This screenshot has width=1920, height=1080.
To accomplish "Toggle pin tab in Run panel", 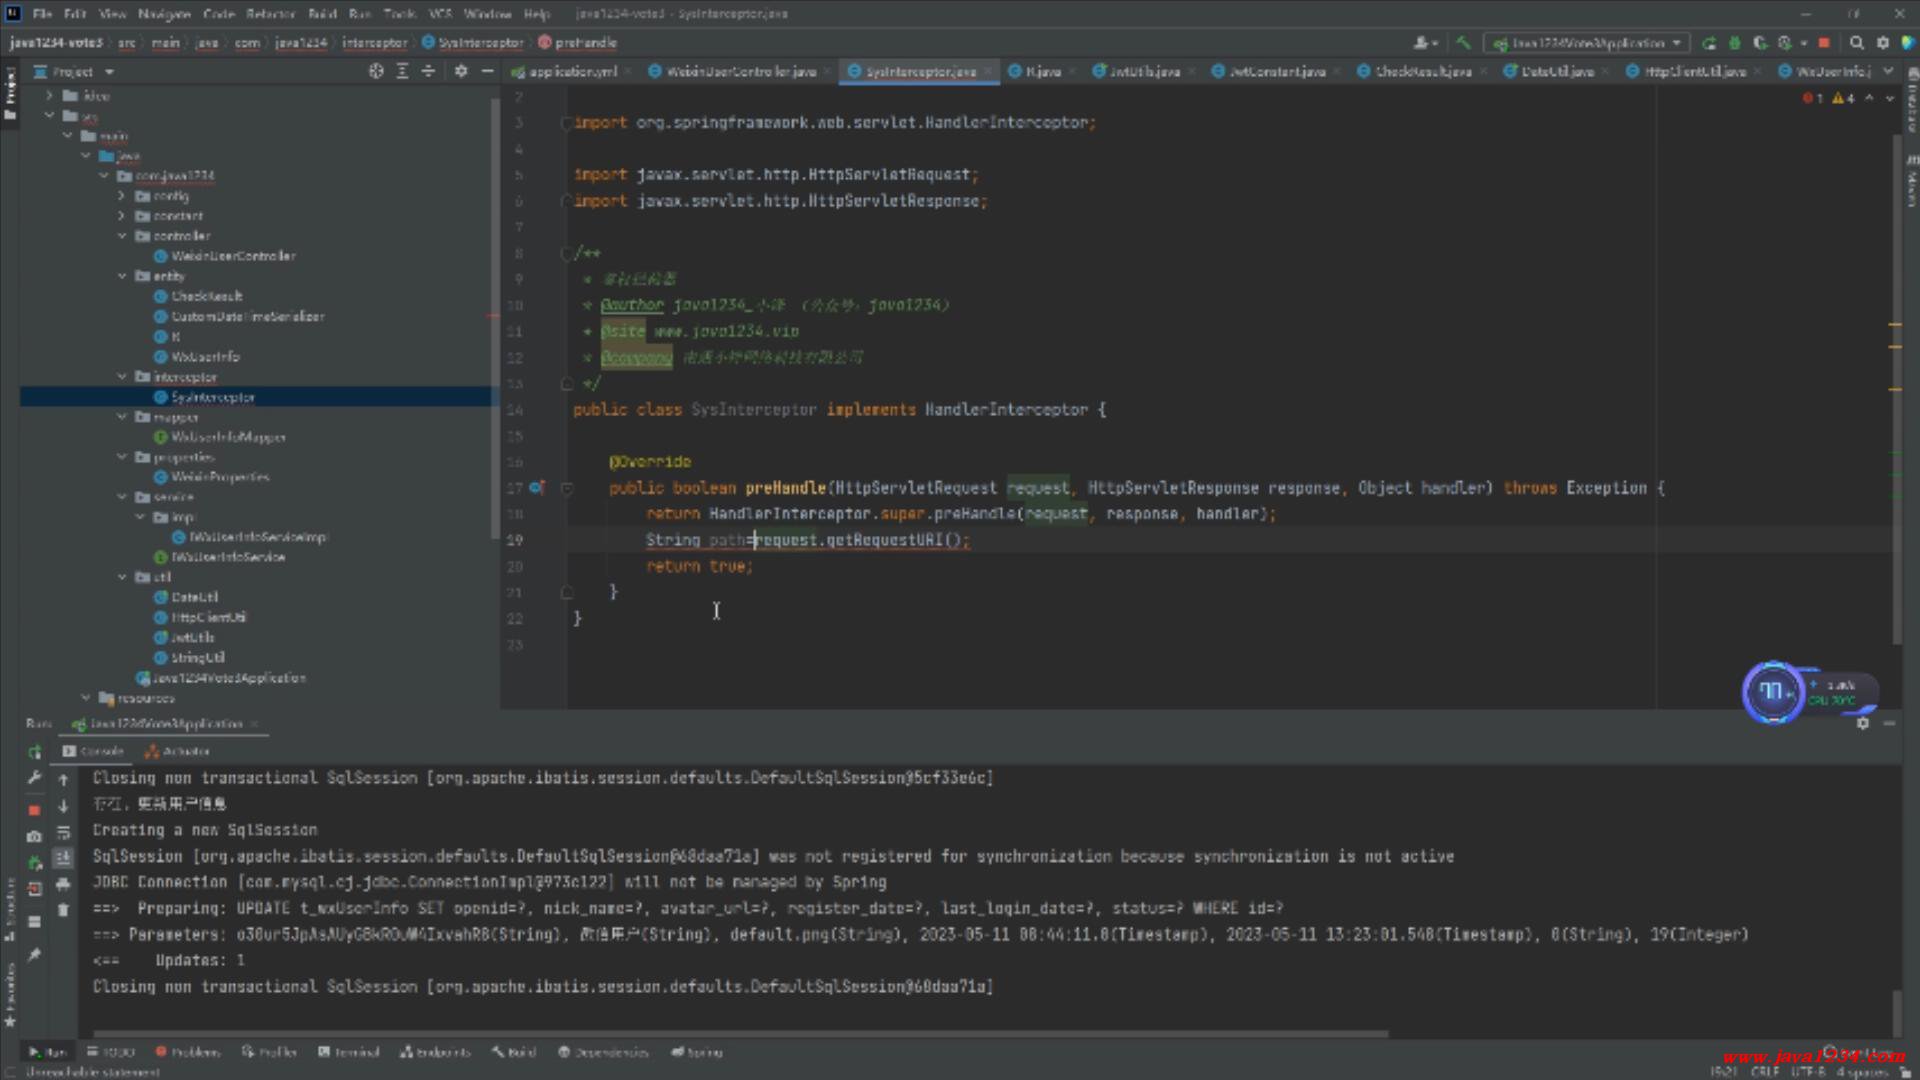I will 34,955.
